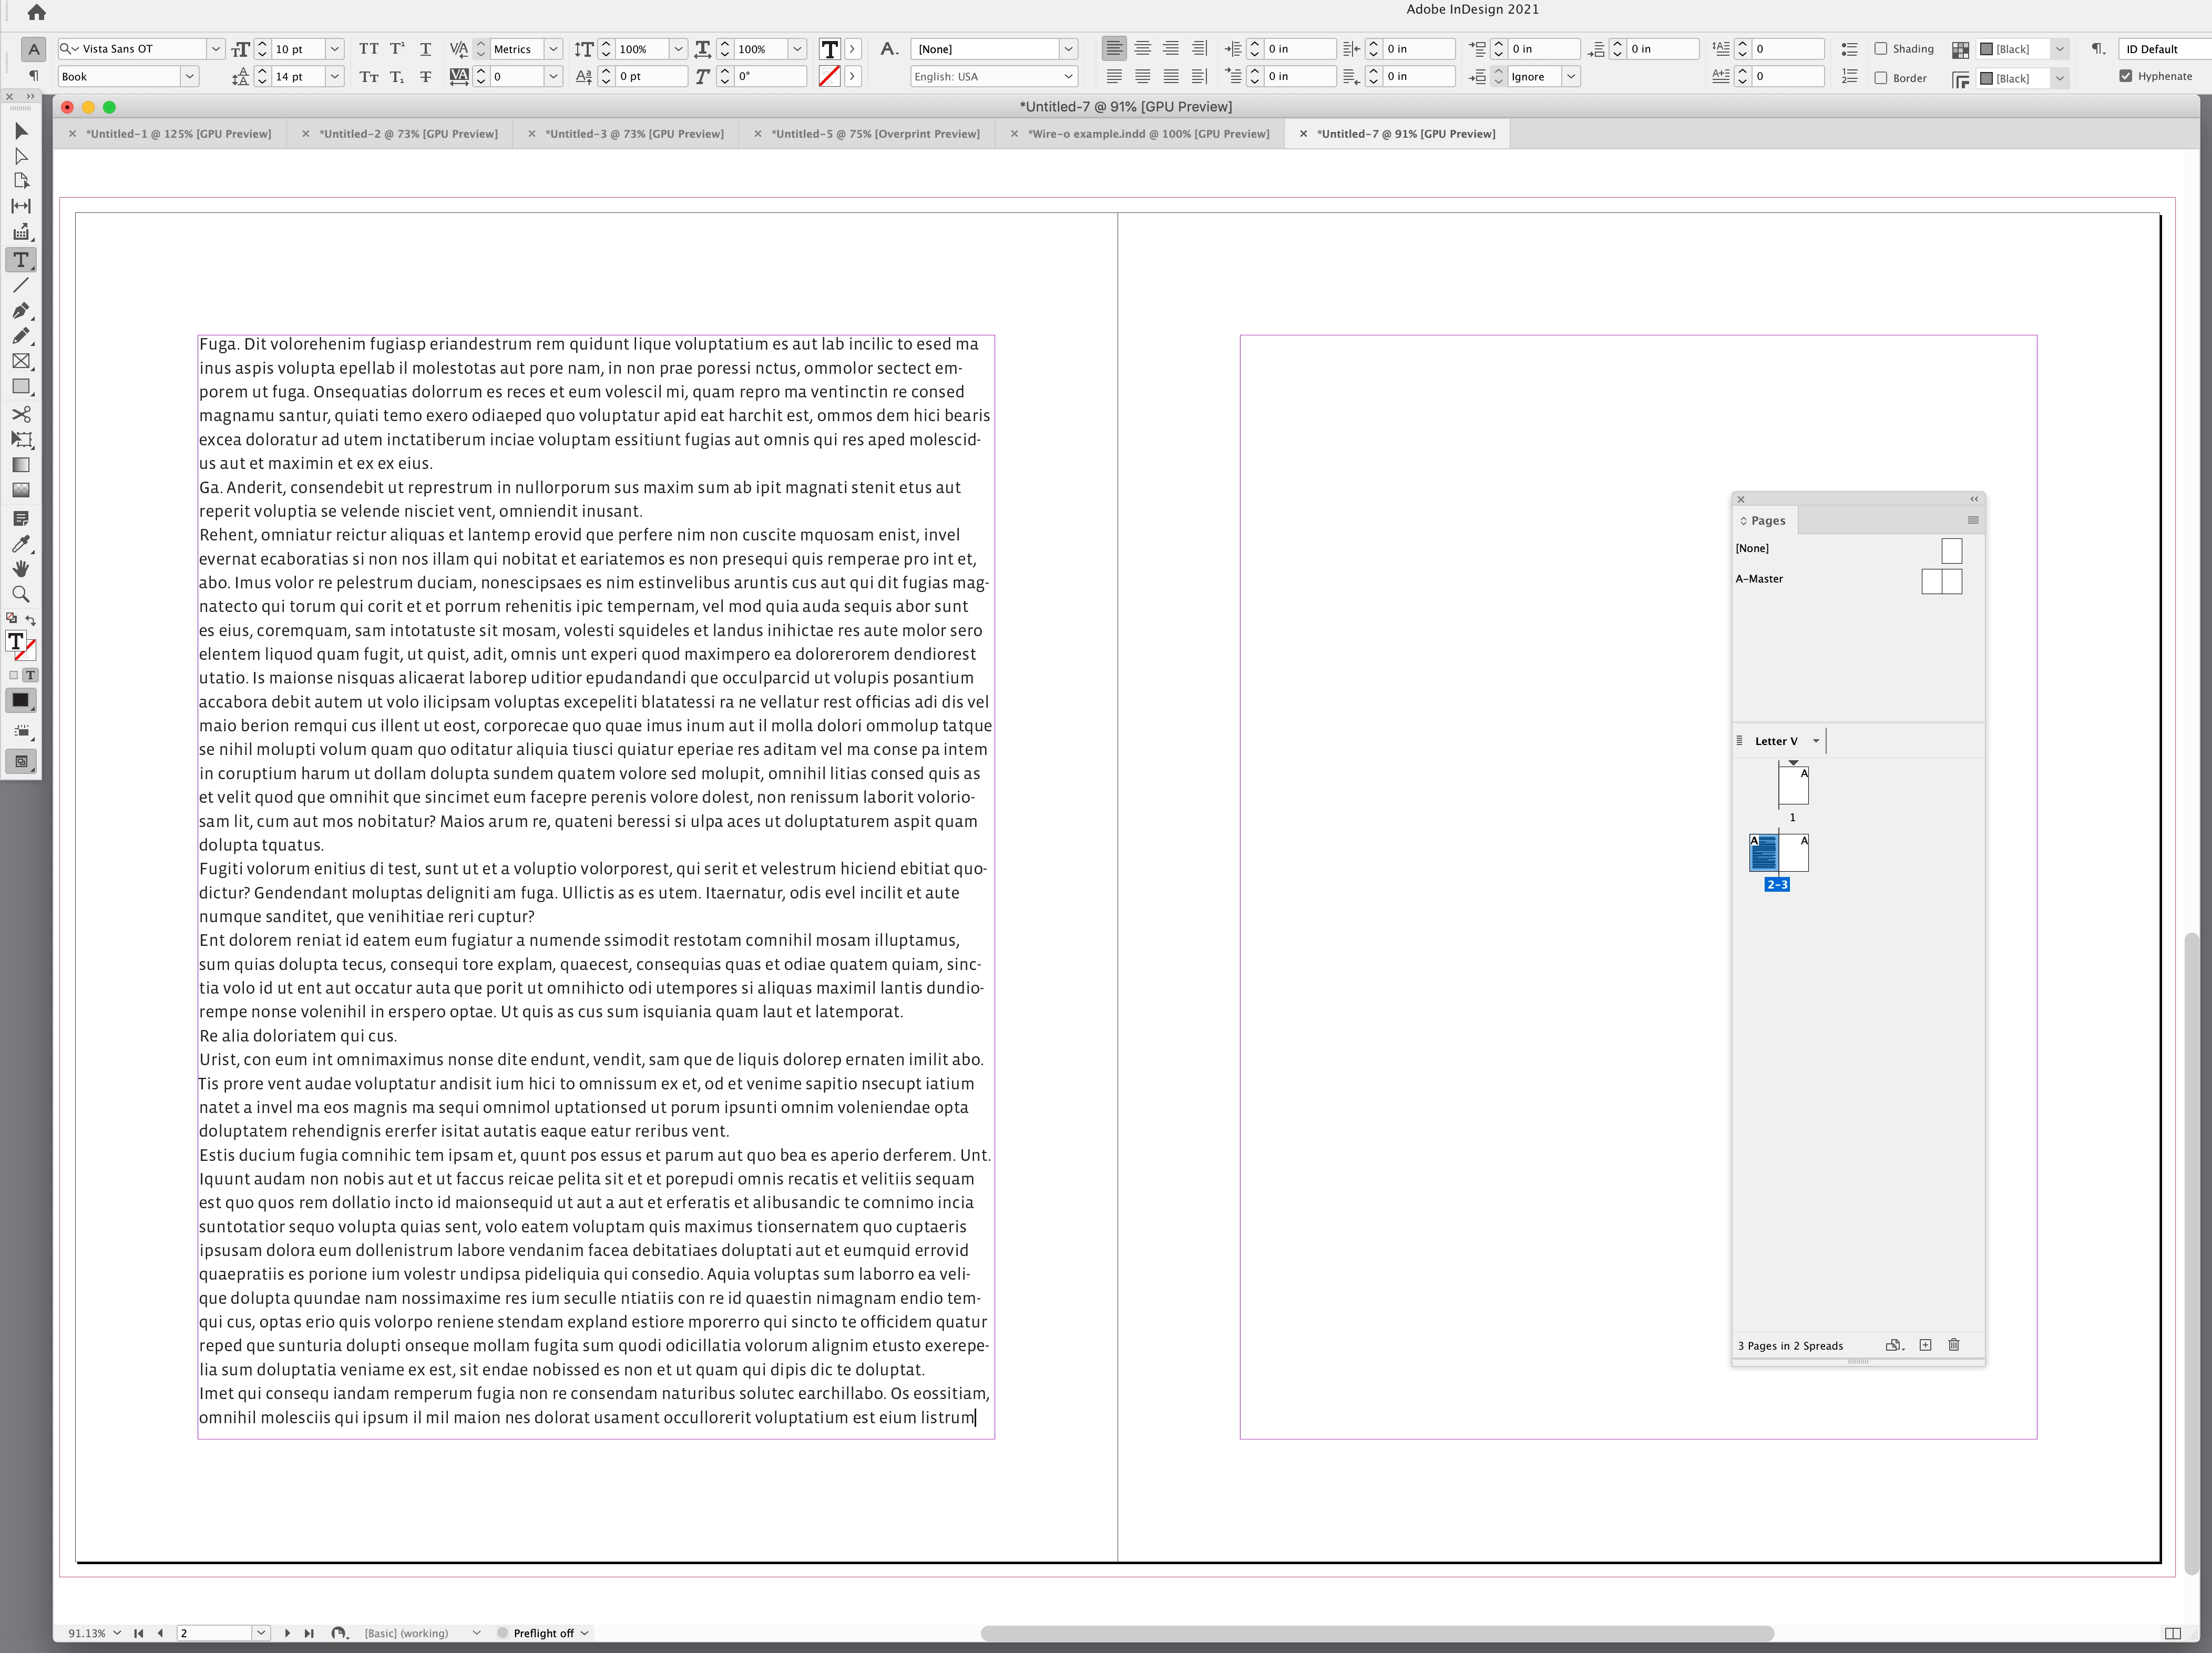
Task: Go to next page arrow button
Action: tap(287, 1633)
